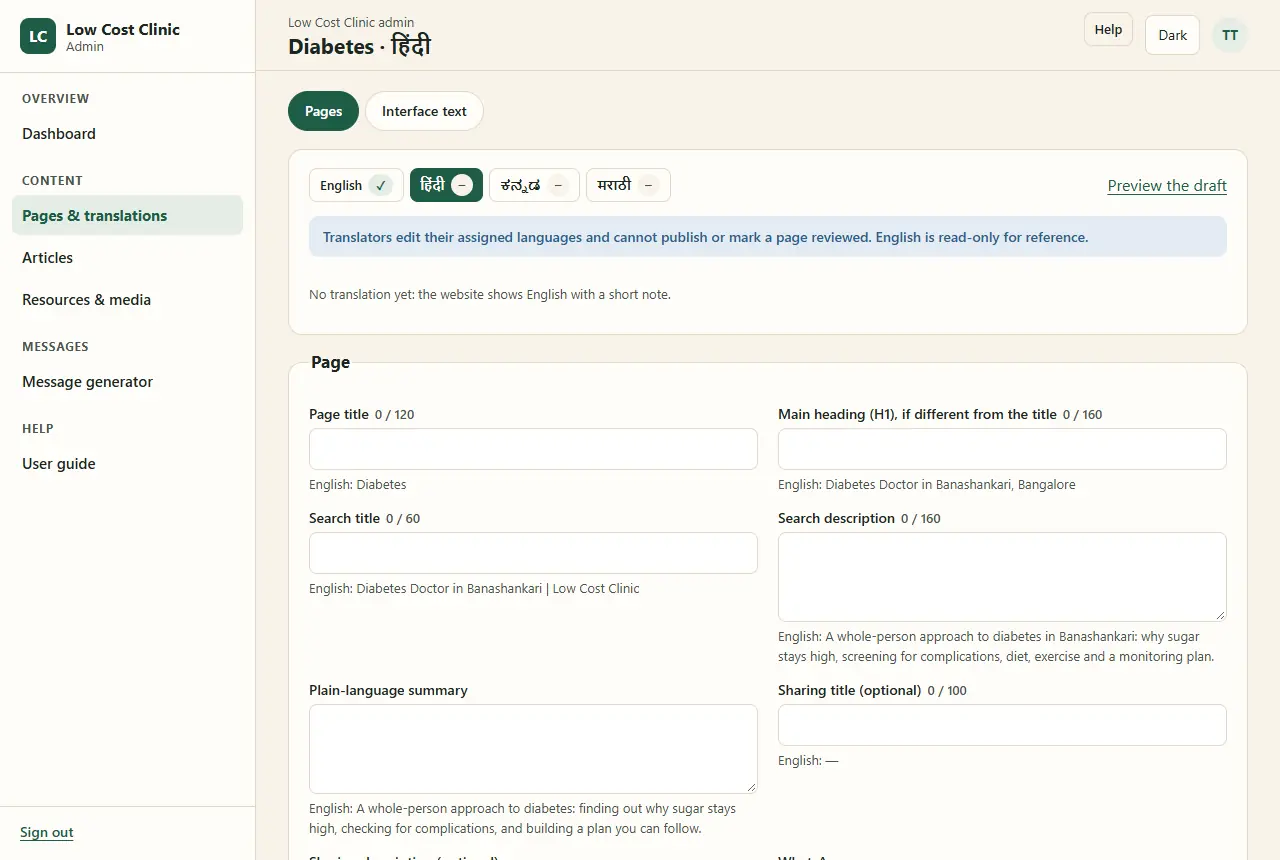This screenshot has width=1280, height=860.
Task: Open the Message generator
Action: [127, 382]
